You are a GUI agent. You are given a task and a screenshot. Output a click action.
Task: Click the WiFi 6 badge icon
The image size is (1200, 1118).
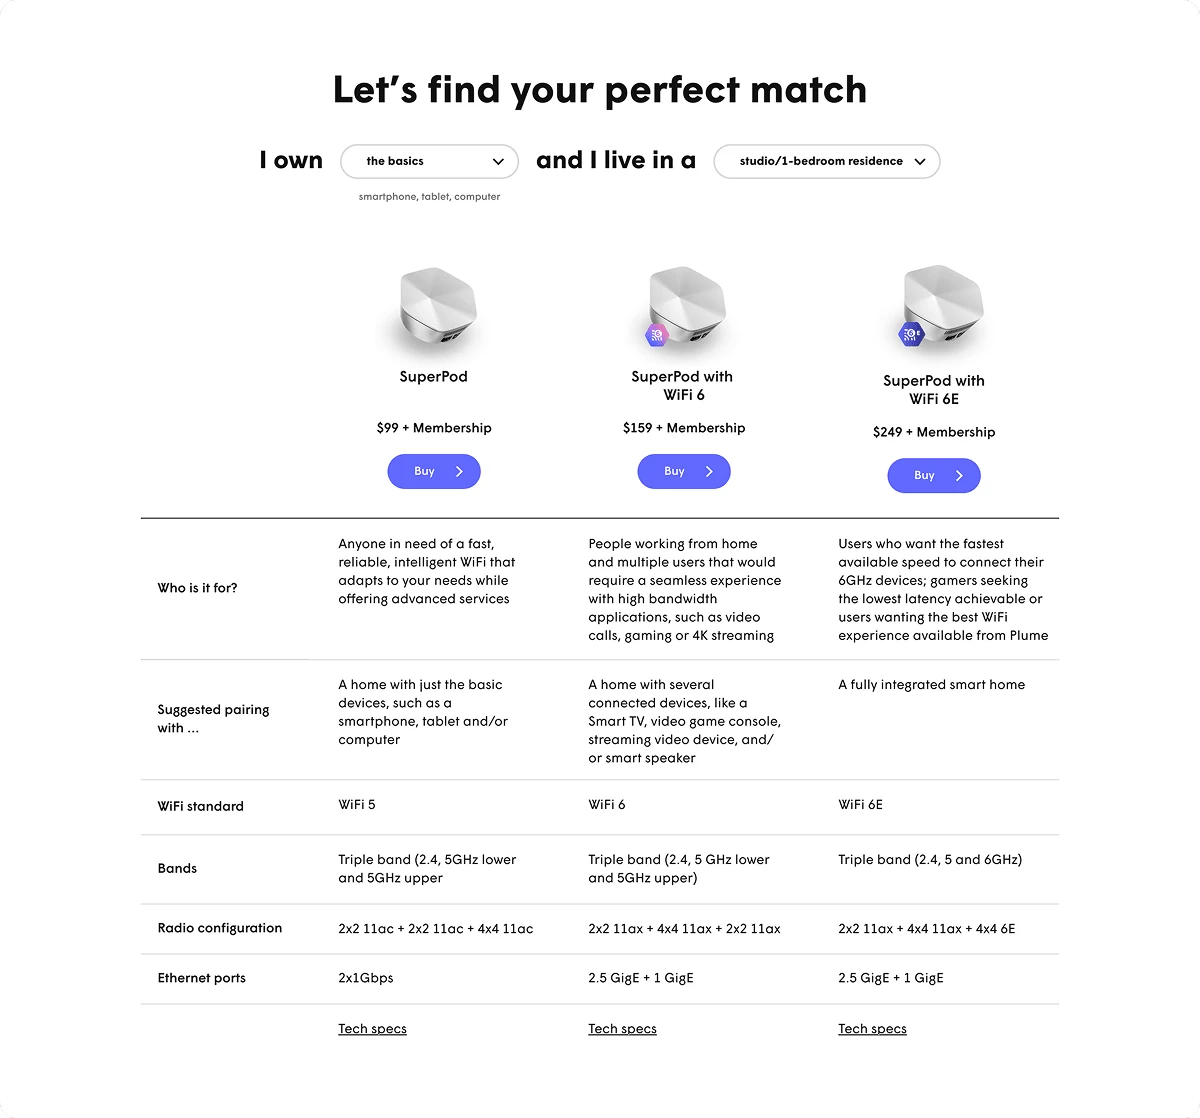(x=656, y=336)
